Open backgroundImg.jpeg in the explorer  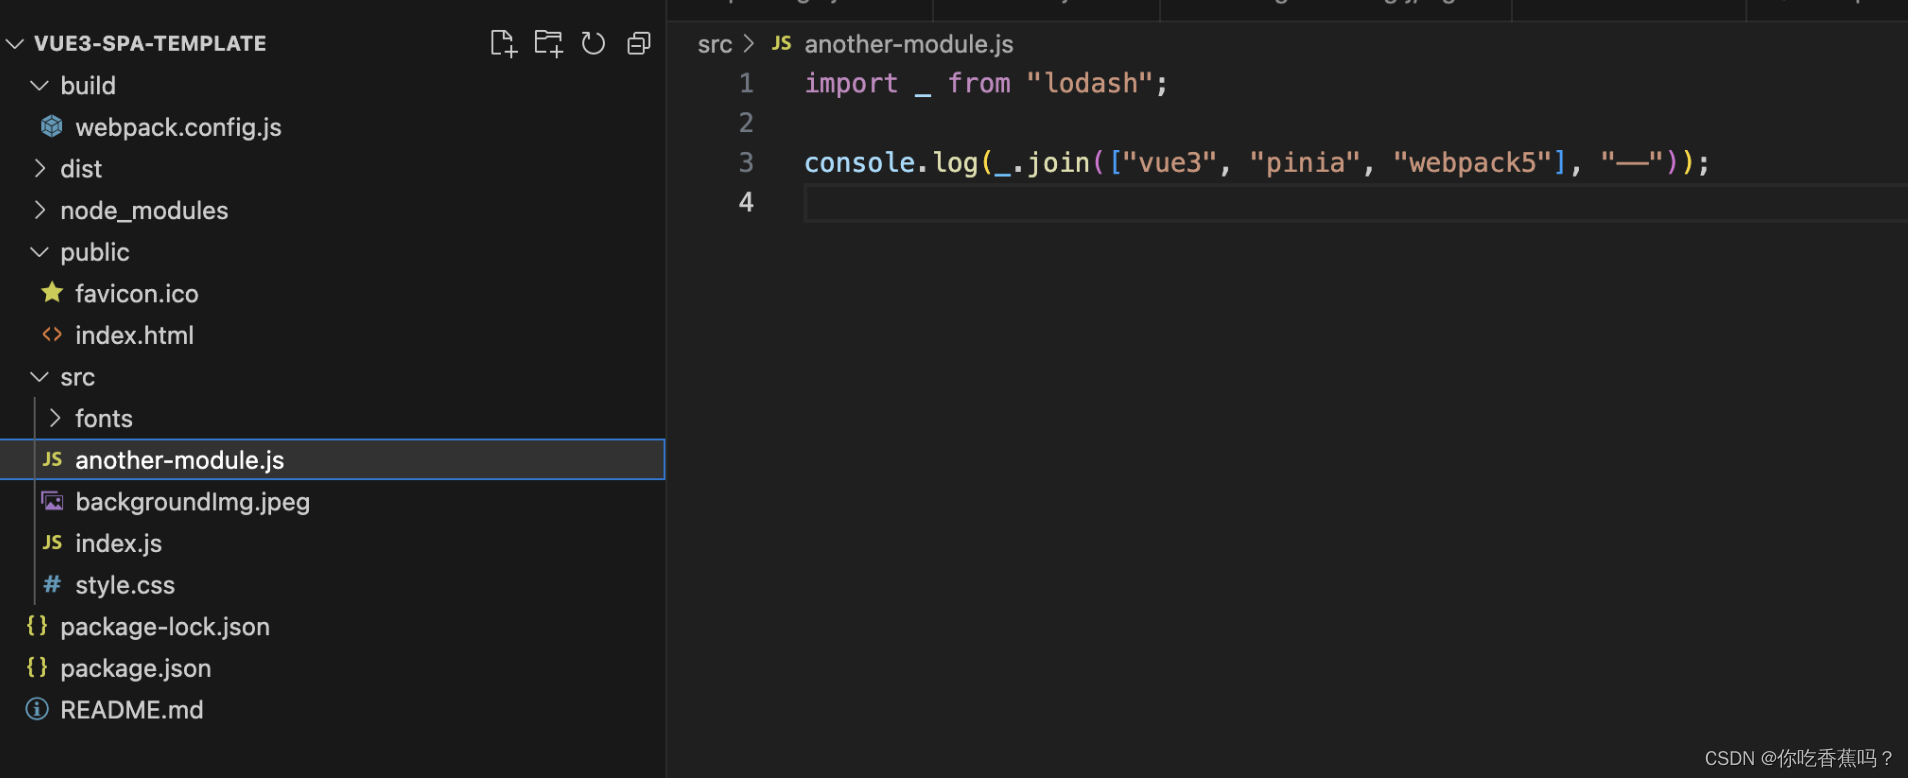[x=192, y=502]
